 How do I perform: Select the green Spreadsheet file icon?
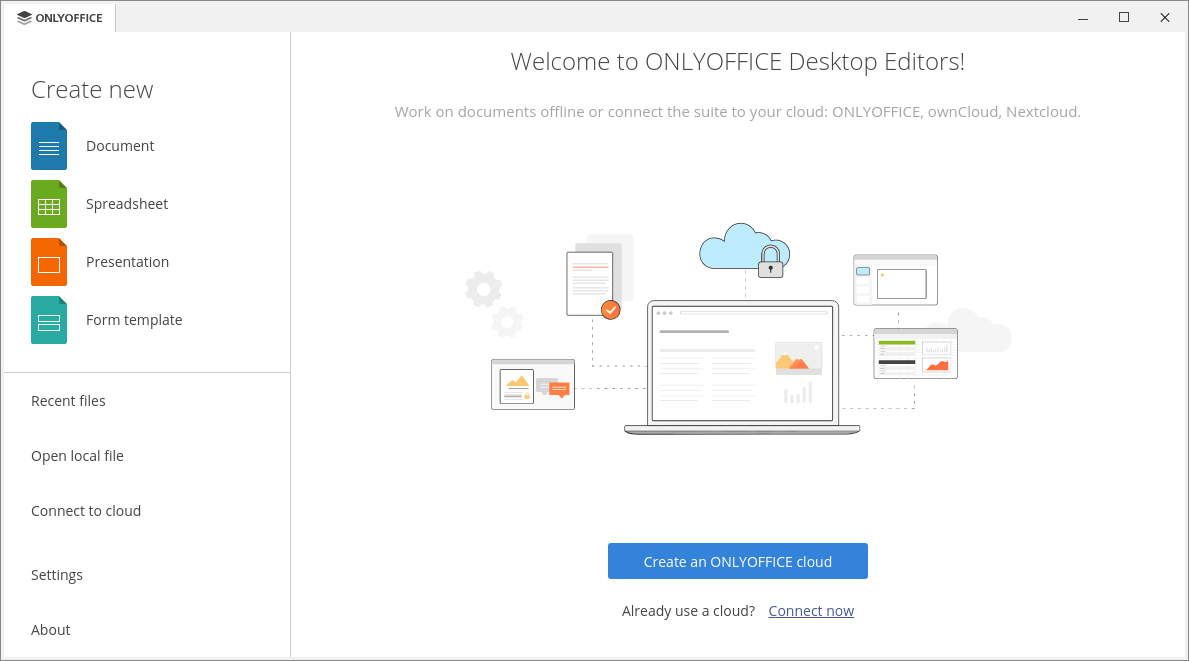pyautogui.click(x=48, y=203)
